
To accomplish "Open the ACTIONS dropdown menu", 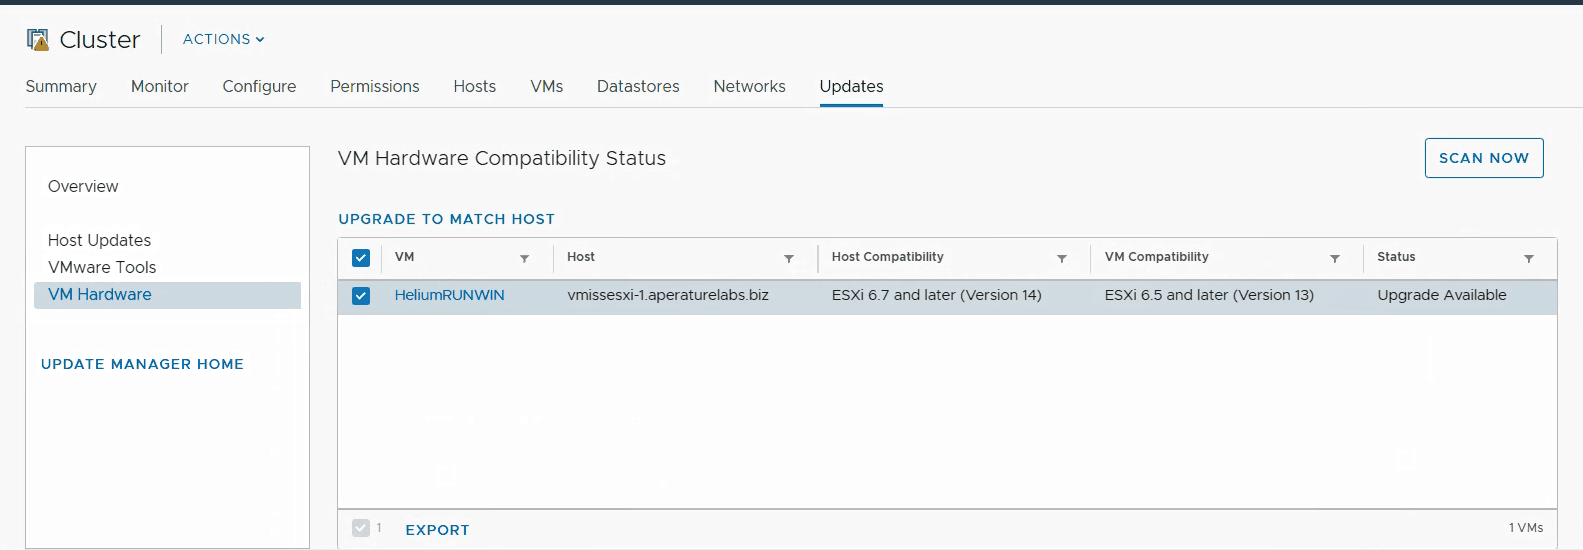I will coord(224,39).
